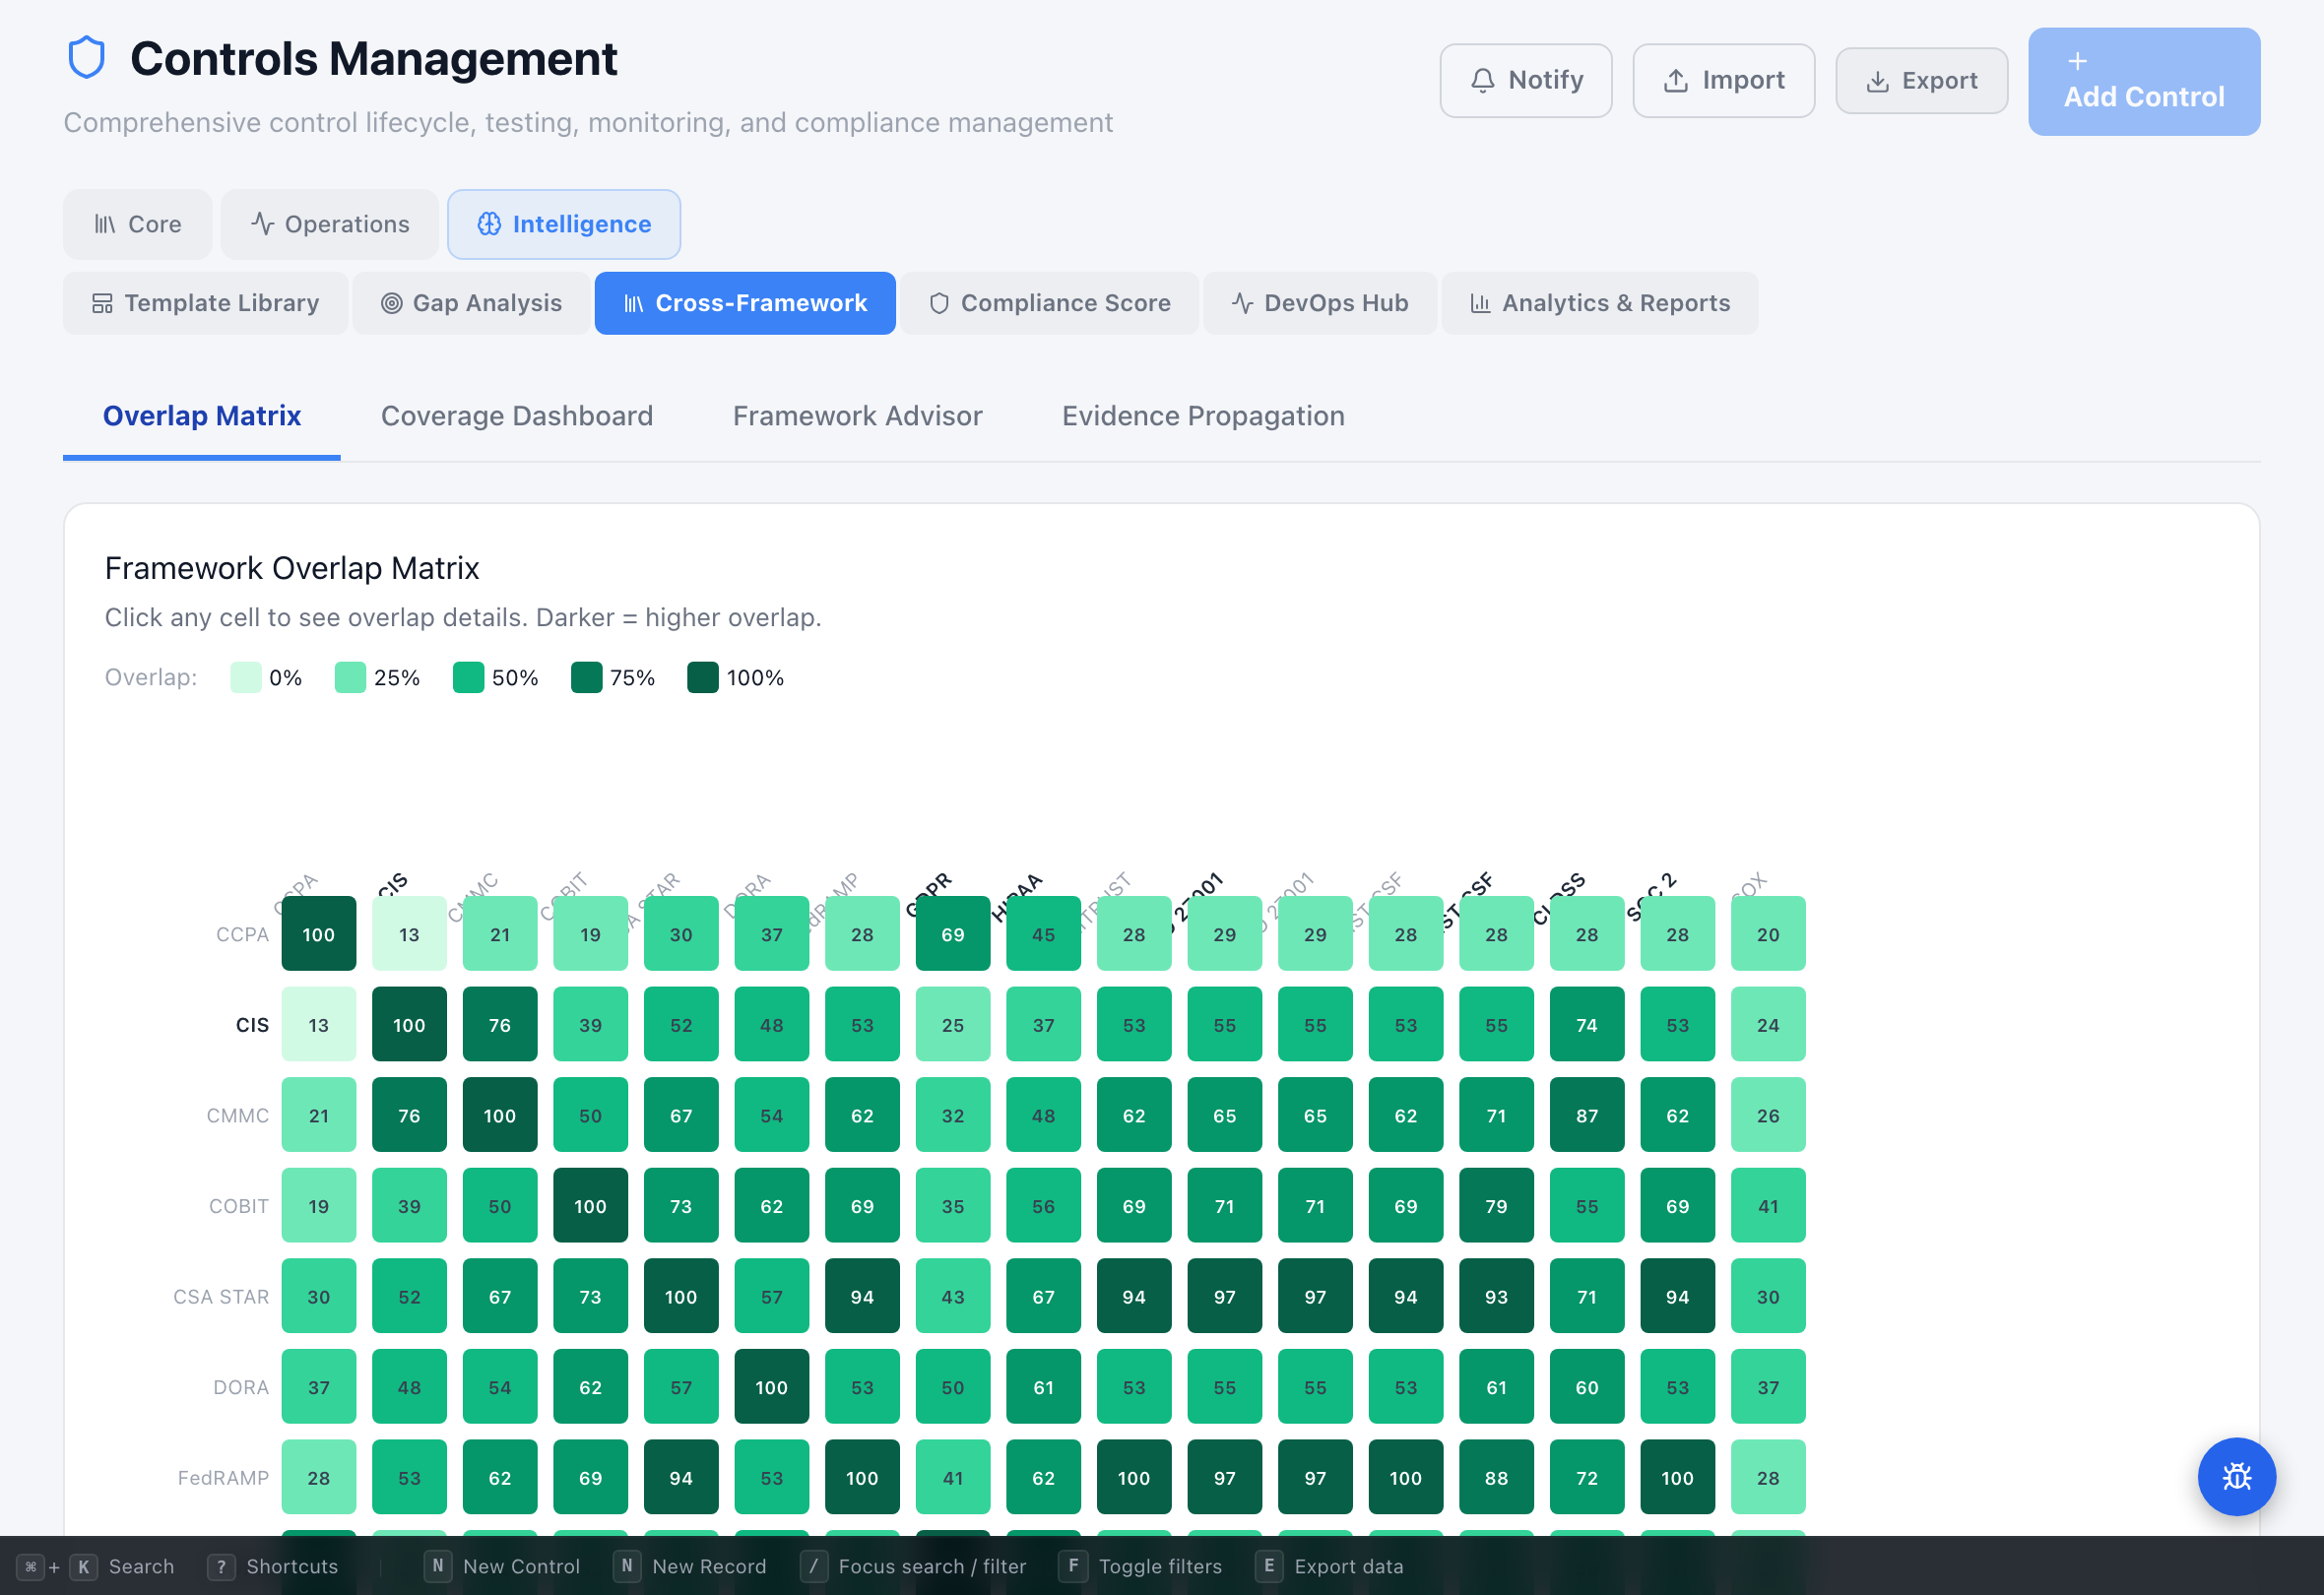Select the Operations view

(329, 224)
